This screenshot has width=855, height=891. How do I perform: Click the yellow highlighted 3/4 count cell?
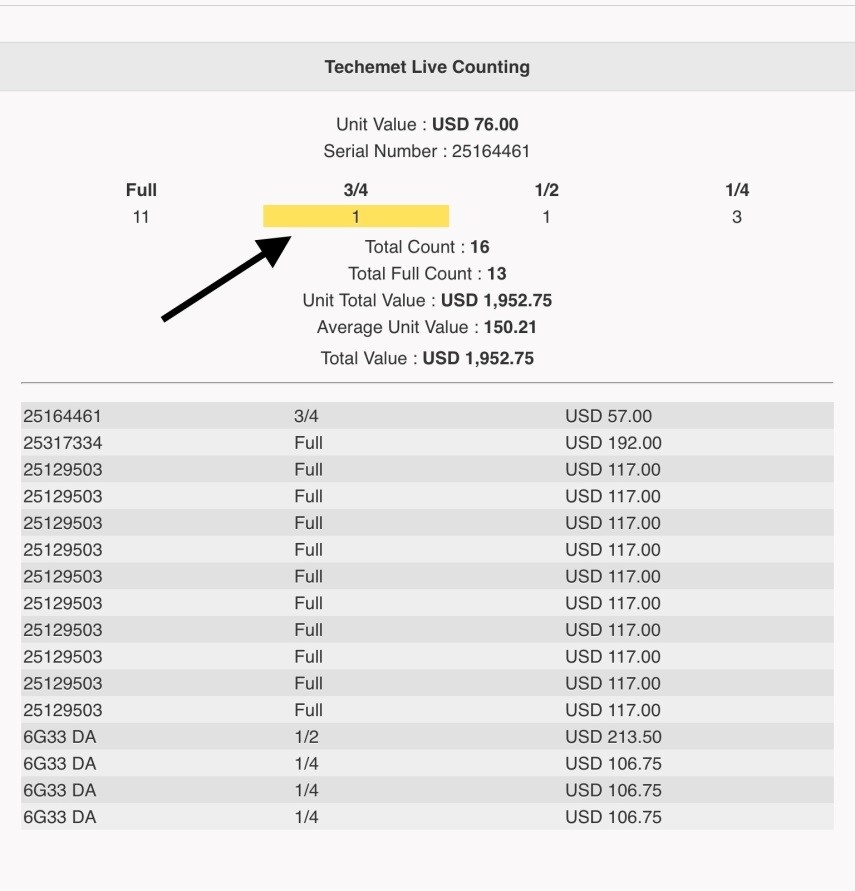tap(356, 216)
